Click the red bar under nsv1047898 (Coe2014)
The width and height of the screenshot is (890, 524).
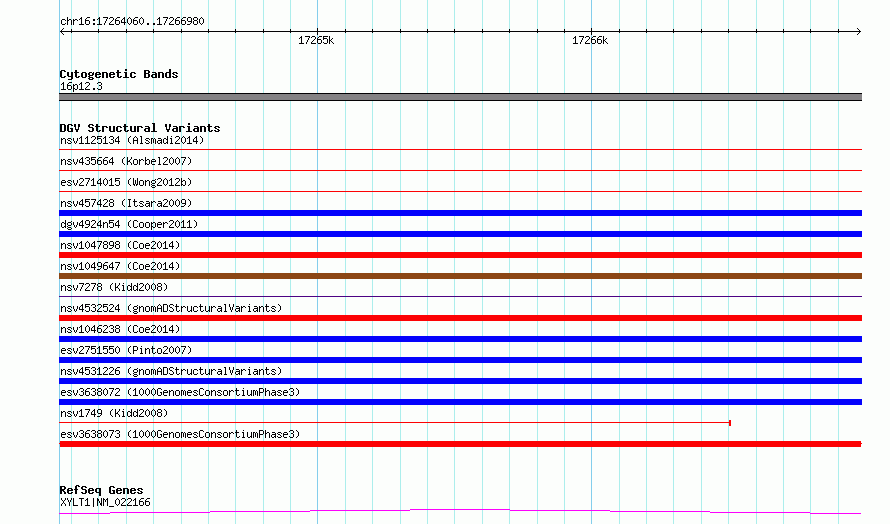point(460,255)
